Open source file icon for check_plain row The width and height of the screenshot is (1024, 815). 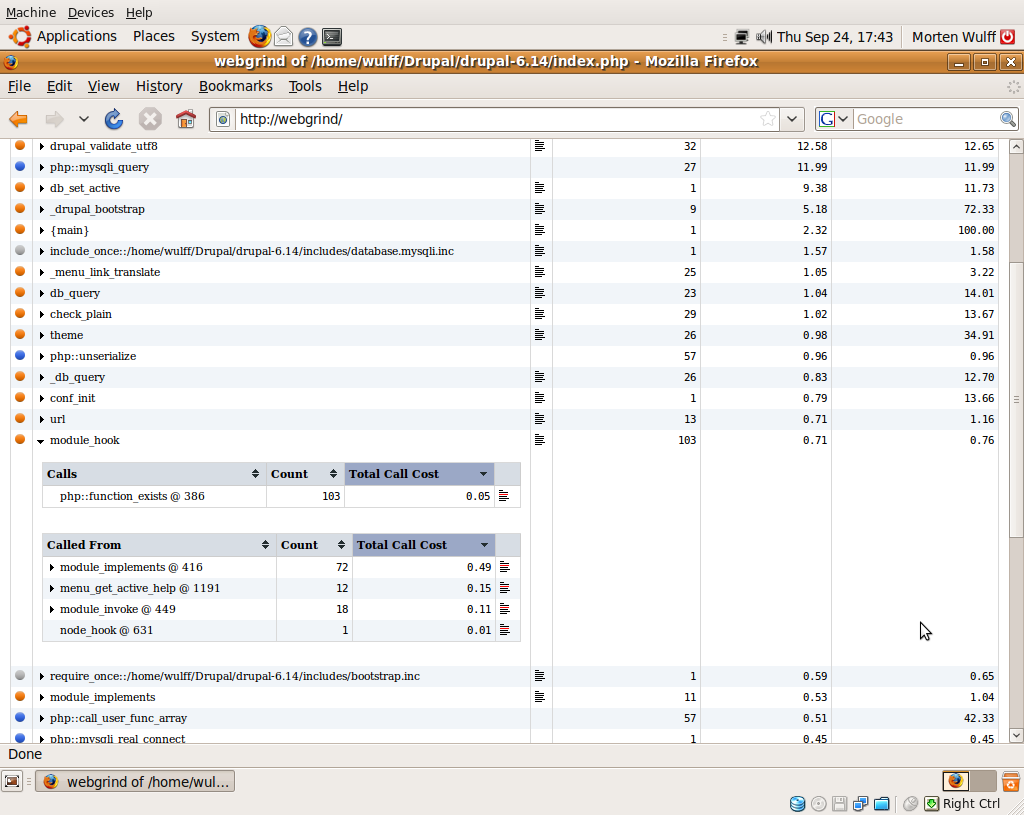coord(539,313)
